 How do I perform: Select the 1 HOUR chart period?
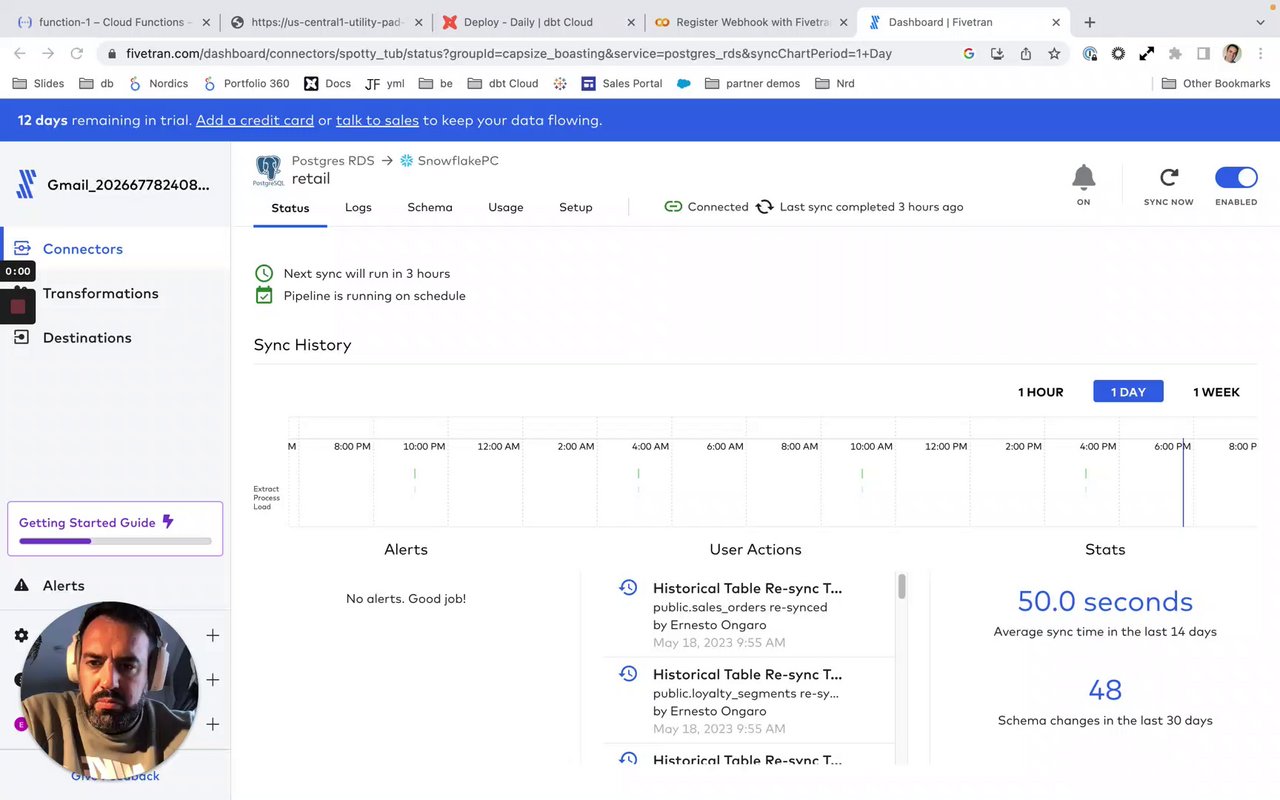point(1041,392)
